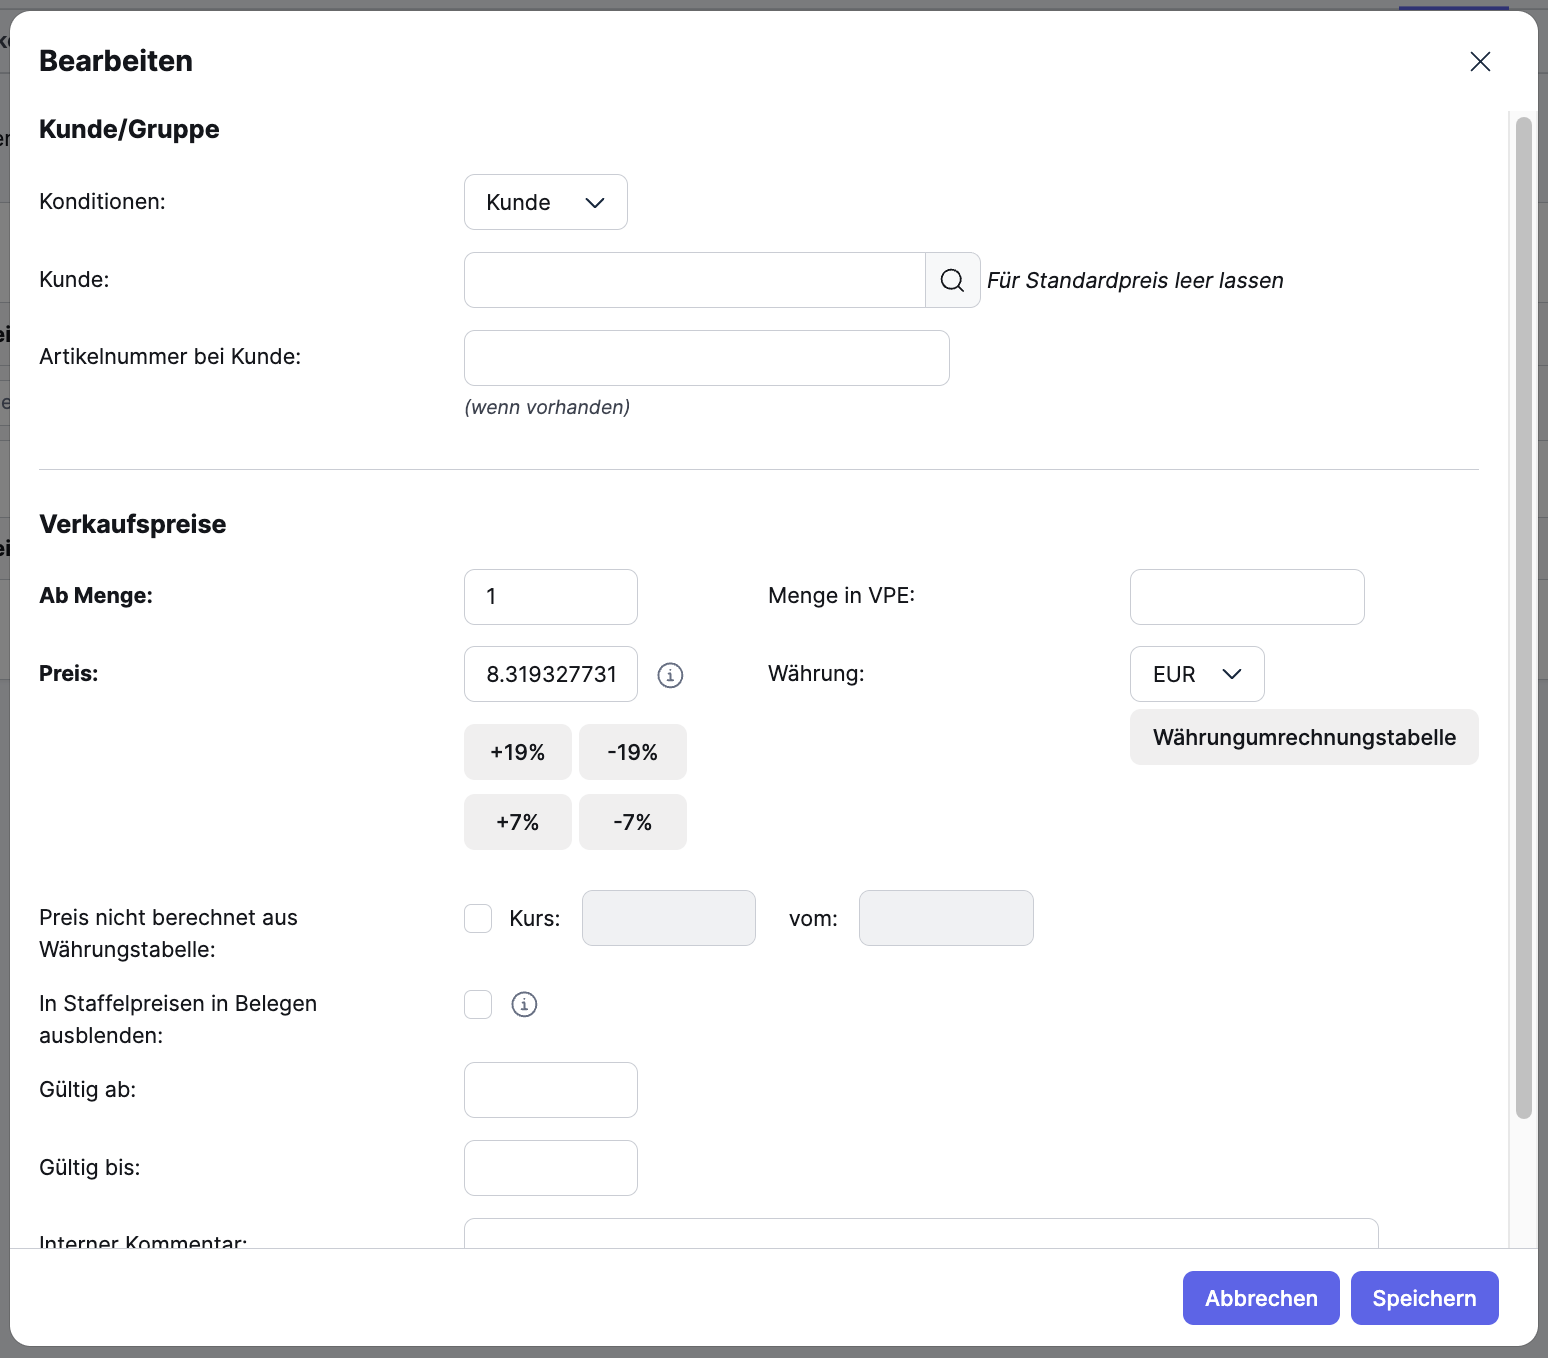Click the Ab Menge input field
This screenshot has height=1358, width=1548.
pos(550,597)
